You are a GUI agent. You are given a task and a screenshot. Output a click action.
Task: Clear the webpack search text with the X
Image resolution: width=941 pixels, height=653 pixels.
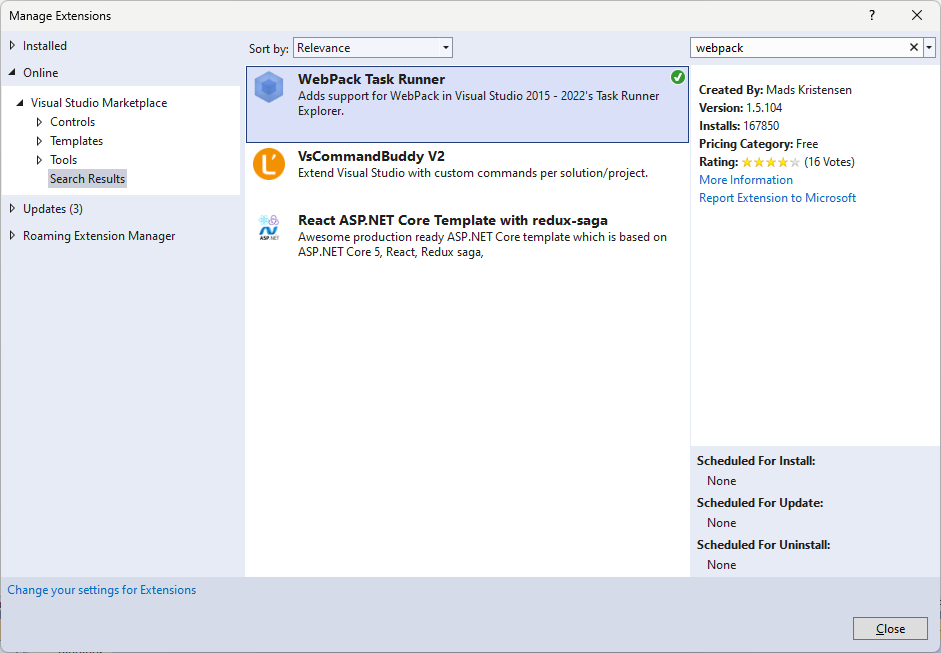click(913, 47)
